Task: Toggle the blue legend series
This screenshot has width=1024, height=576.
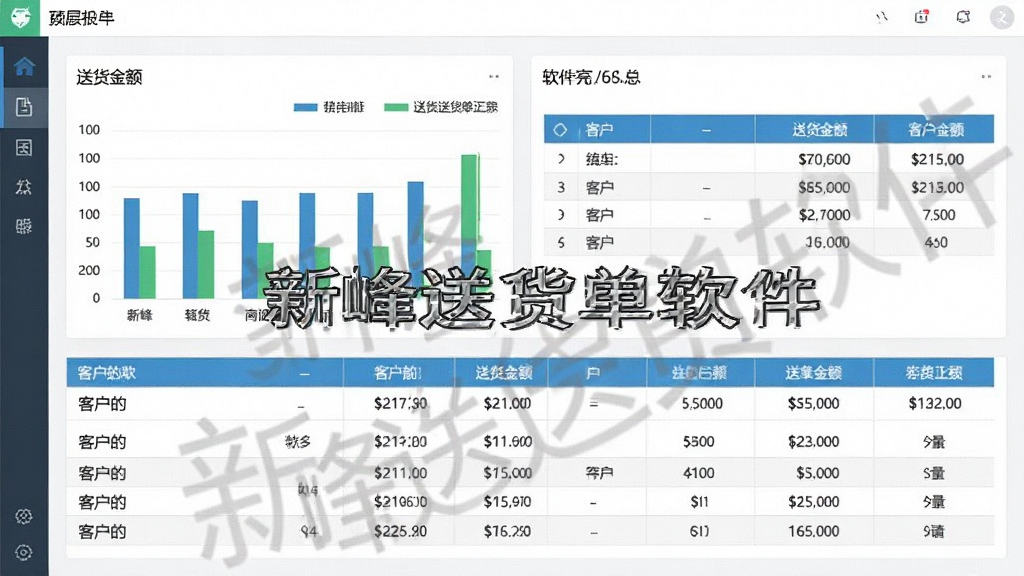Action: pyautogui.click(x=328, y=107)
